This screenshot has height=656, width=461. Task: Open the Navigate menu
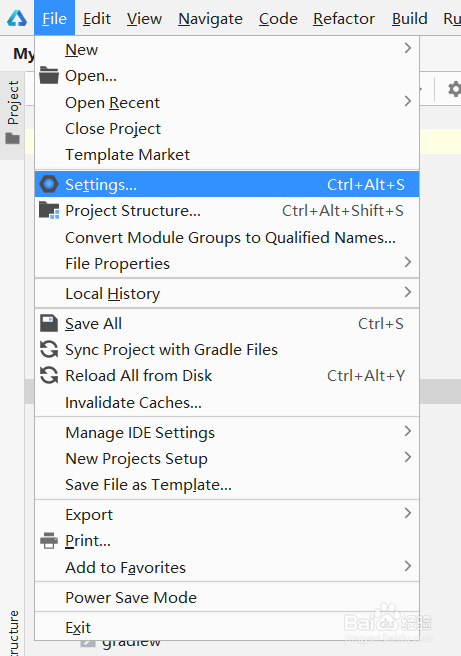click(210, 18)
